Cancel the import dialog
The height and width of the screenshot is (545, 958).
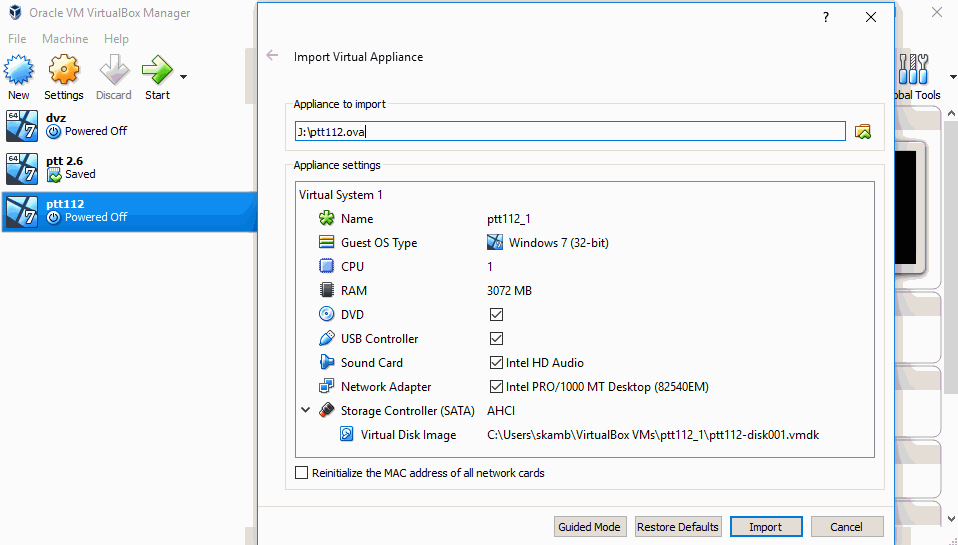[x=847, y=527]
